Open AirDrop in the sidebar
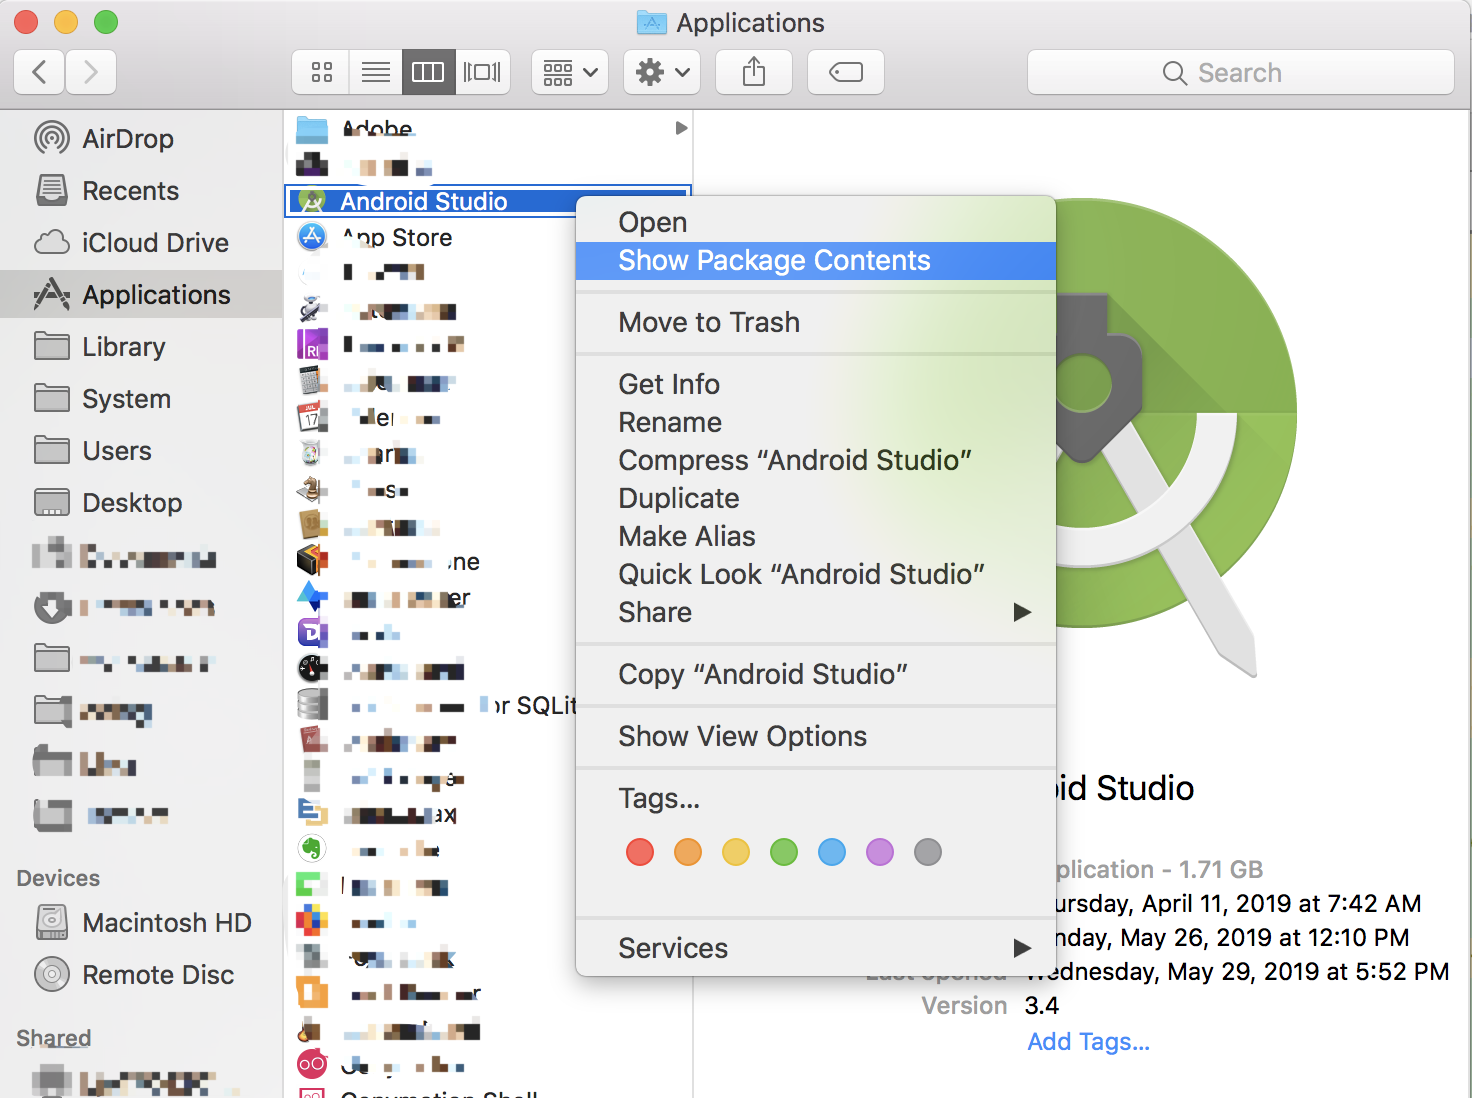Image resolution: width=1472 pixels, height=1098 pixels. coord(141,138)
